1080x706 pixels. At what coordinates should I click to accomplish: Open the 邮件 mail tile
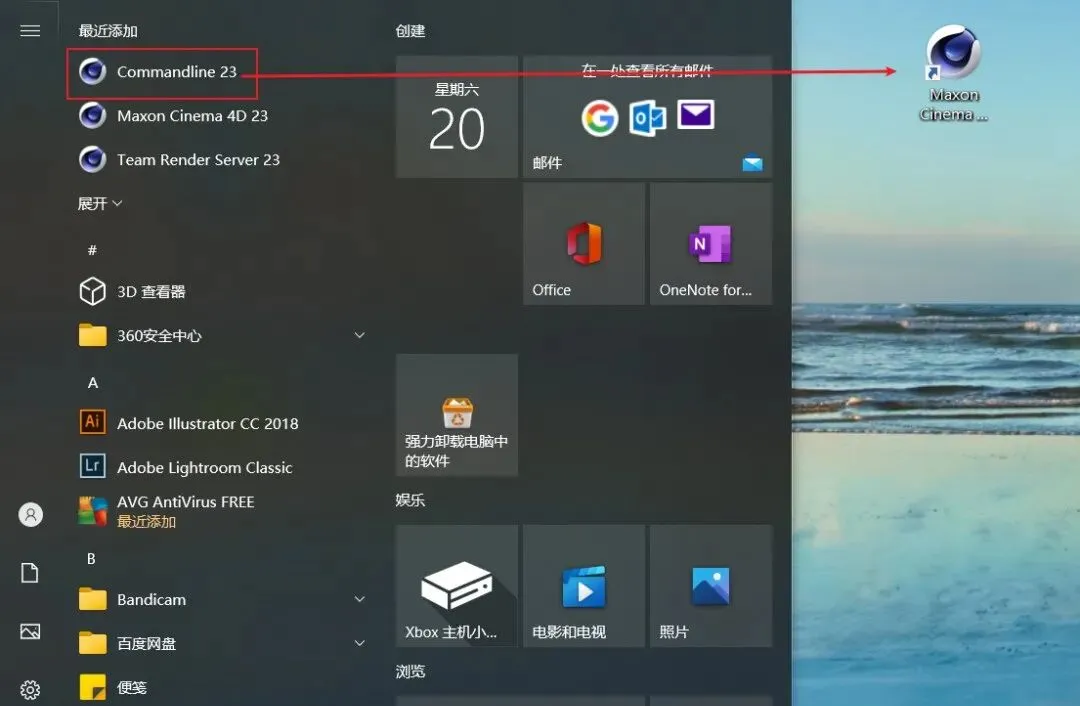(x=647, y=117)
